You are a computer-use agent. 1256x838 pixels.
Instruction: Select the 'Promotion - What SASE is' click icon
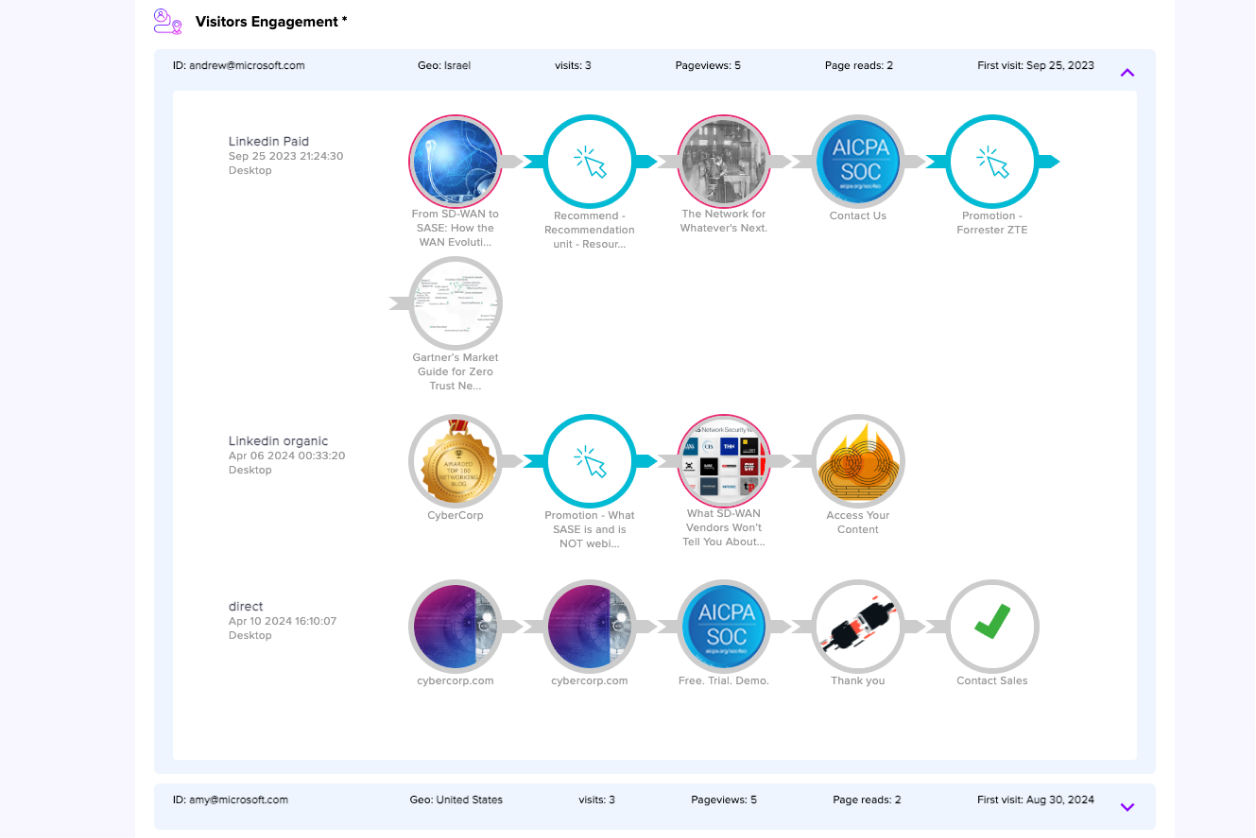[590, 461]
